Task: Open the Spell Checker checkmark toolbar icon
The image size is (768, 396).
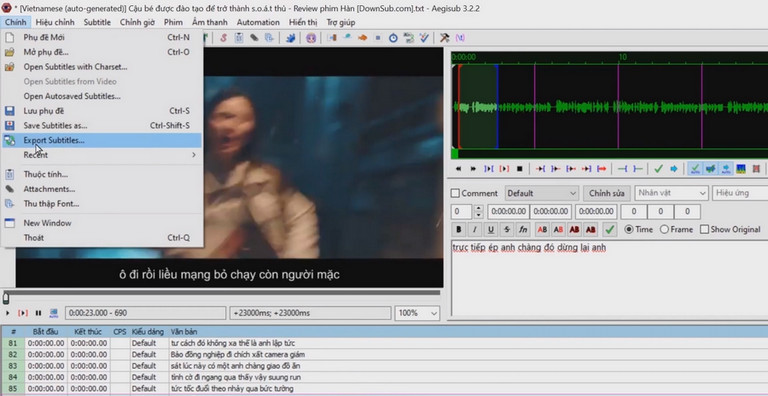Action: (424, 38)
